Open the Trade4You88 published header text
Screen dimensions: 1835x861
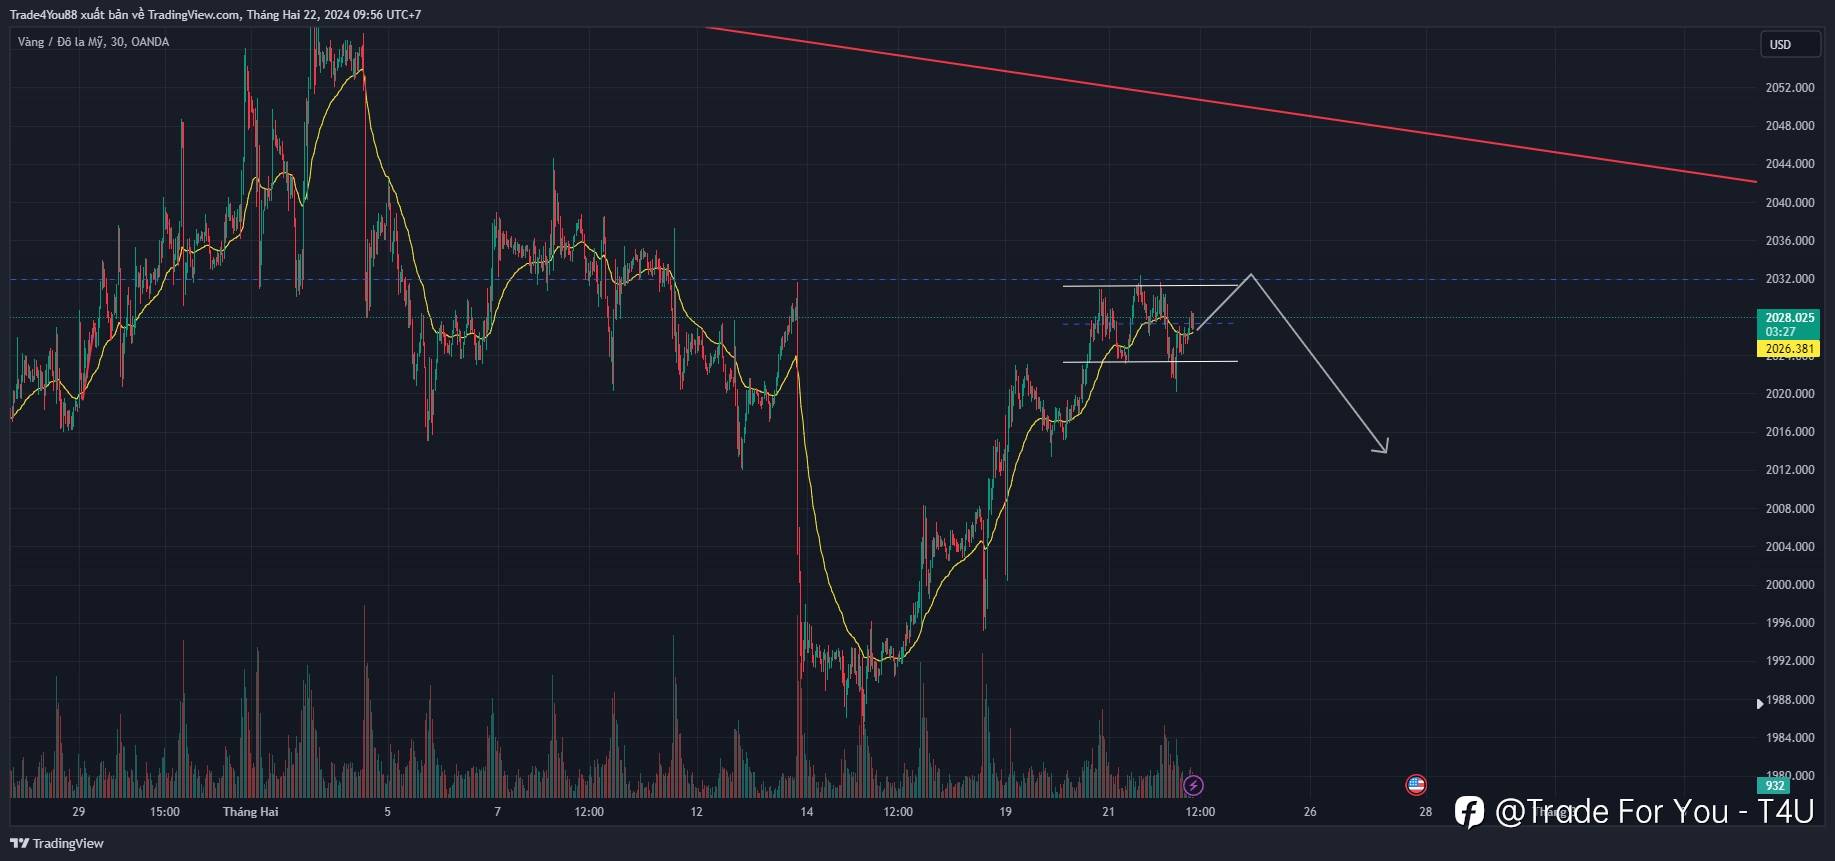pos(214,15)
